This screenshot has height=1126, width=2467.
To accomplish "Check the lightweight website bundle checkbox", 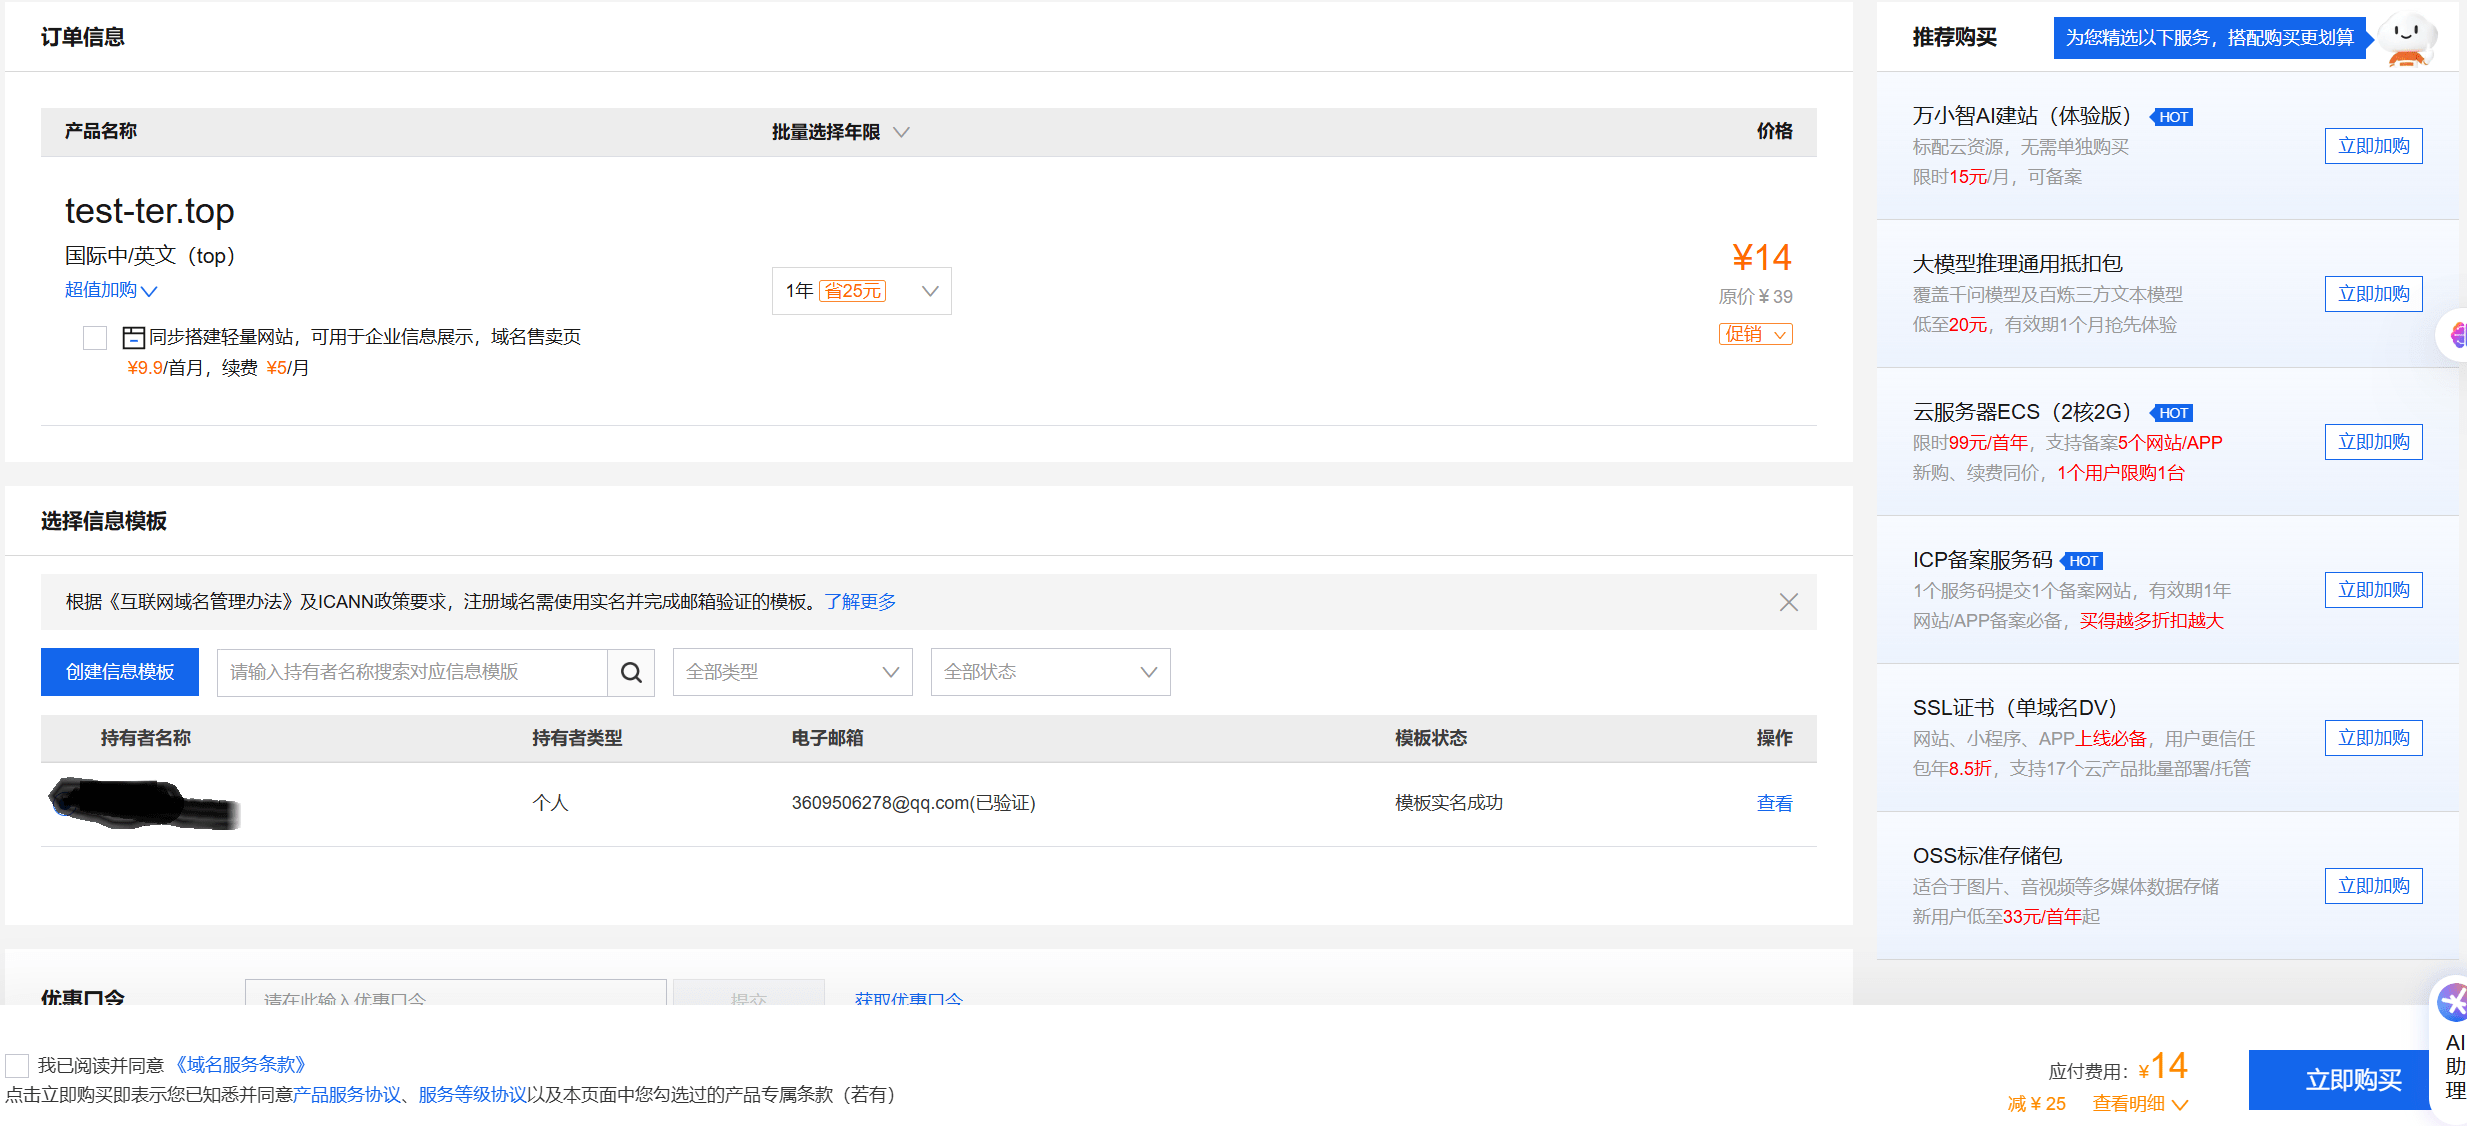I will point(95,338).
